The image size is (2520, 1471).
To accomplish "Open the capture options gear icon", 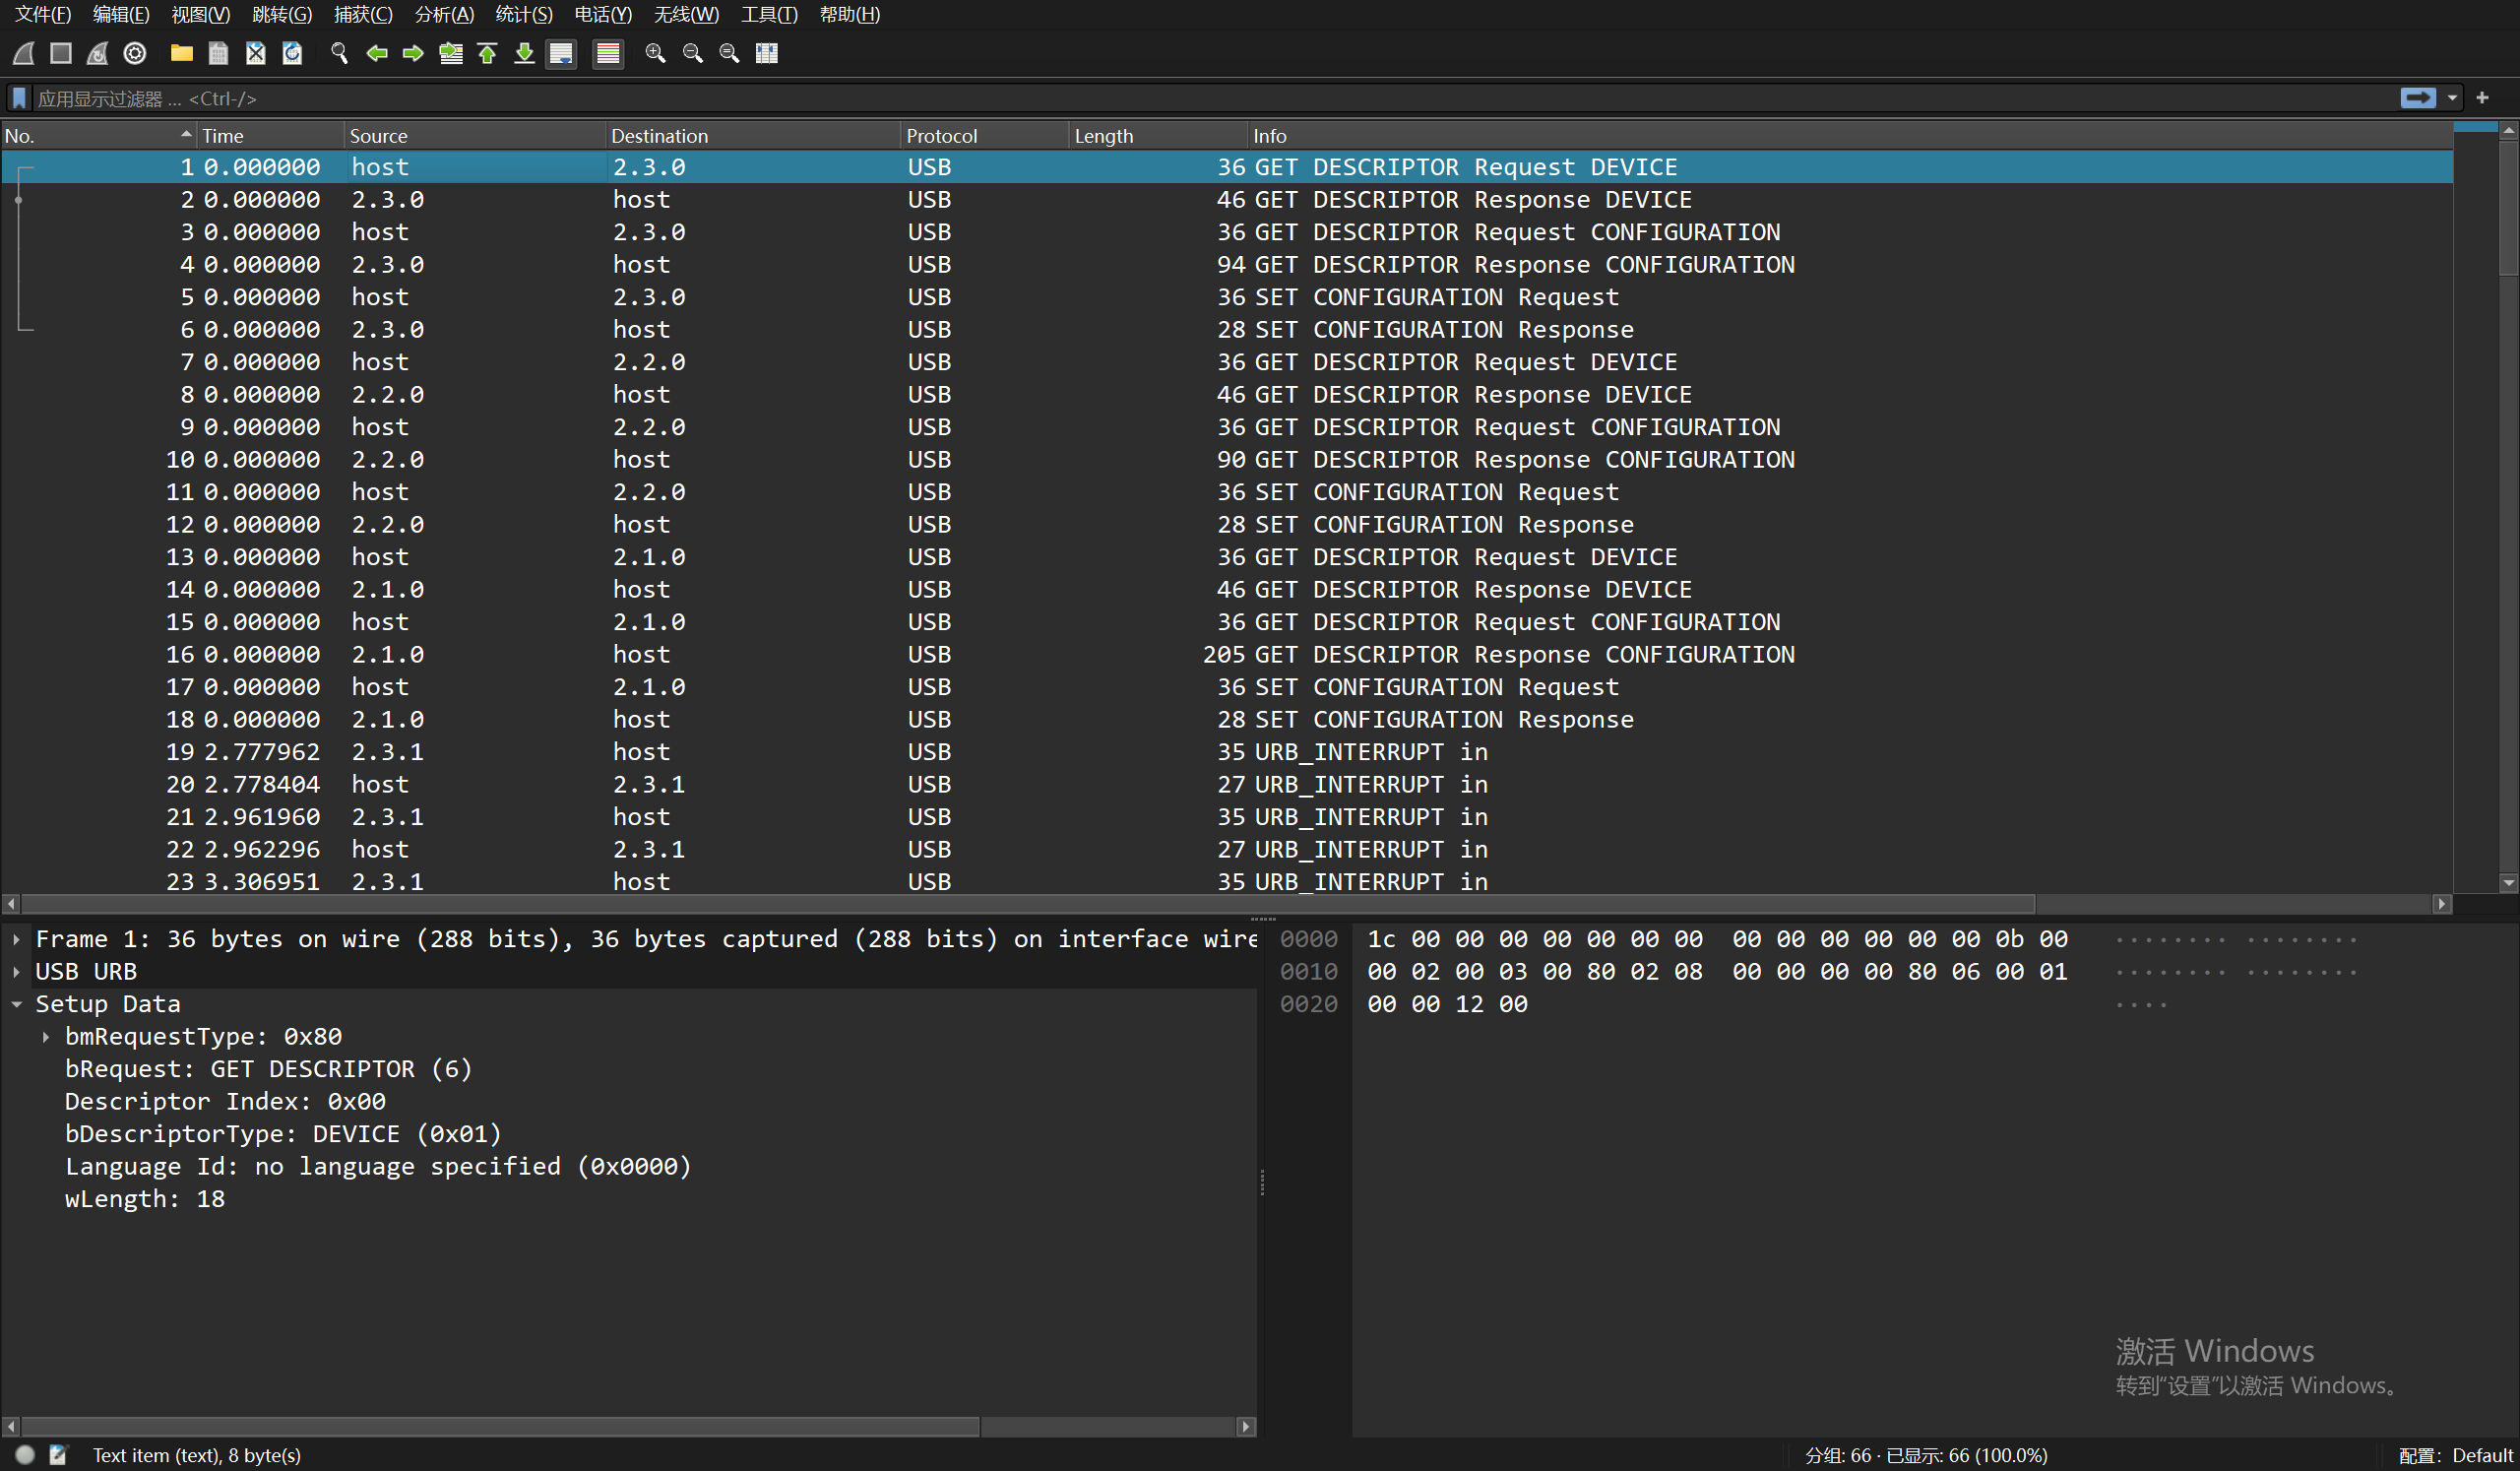I will coord(135,53).
